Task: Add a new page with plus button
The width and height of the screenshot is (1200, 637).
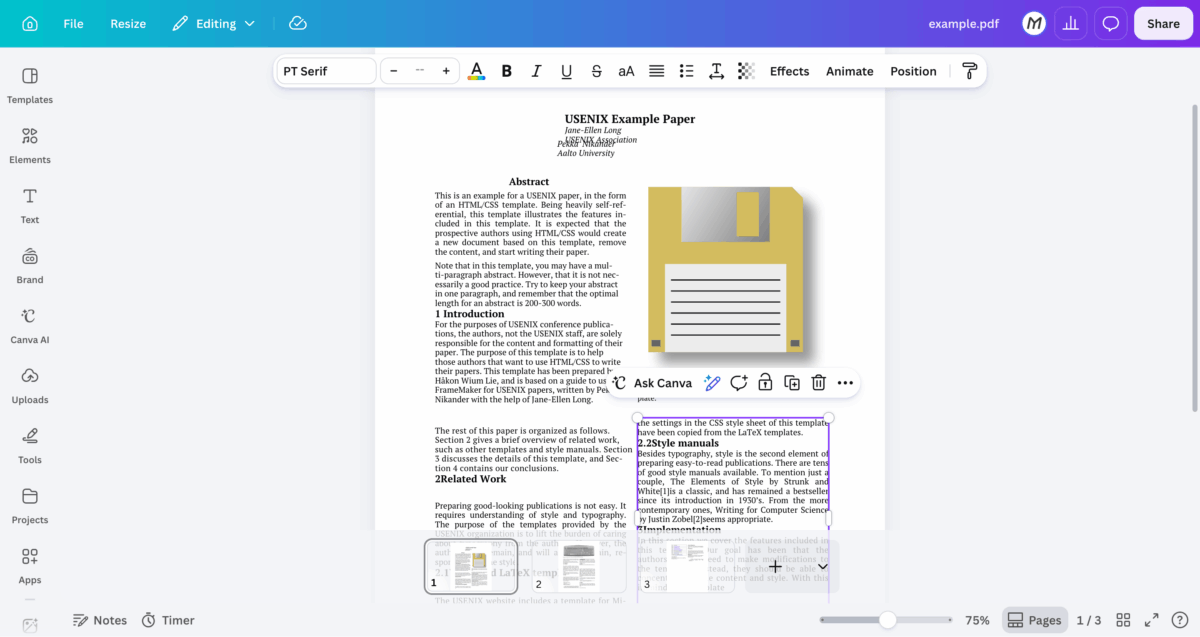Action: tap(775, 567)
